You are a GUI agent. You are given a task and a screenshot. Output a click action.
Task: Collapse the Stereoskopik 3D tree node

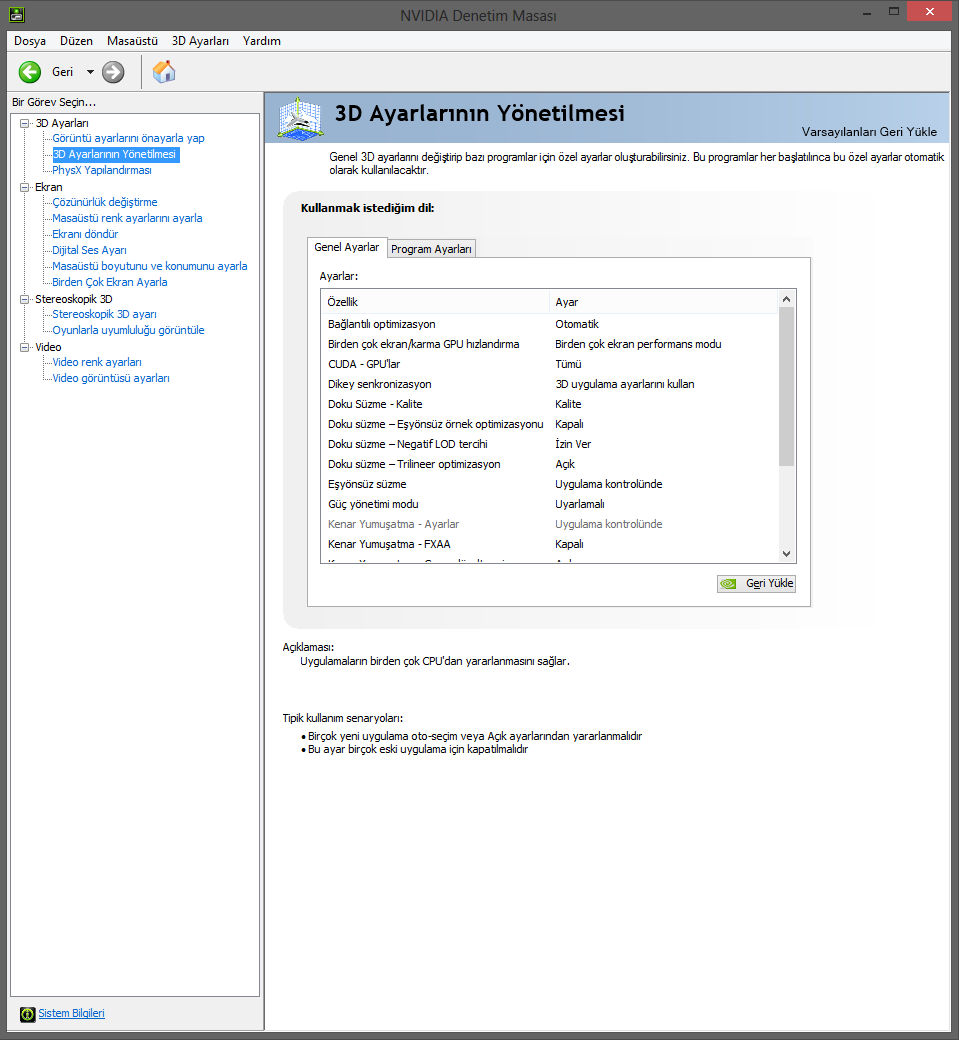coord(25,299)
